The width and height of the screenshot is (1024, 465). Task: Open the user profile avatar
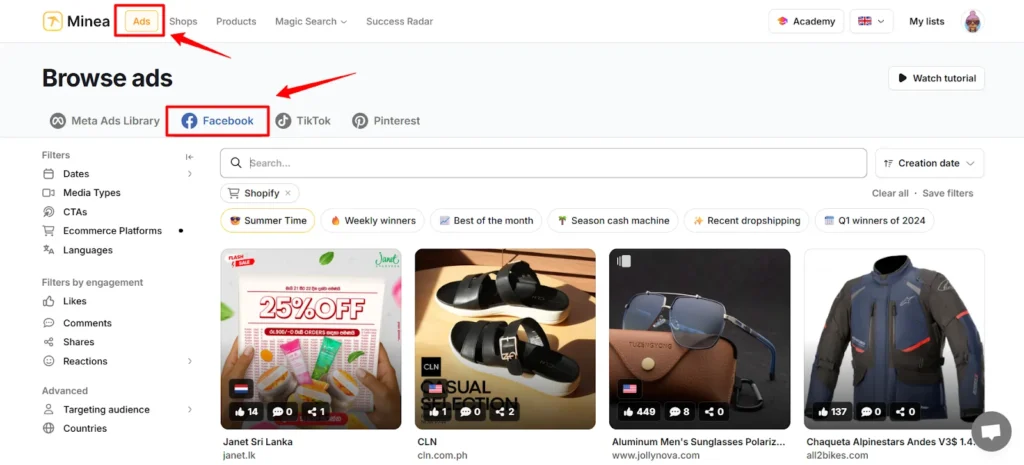[971, 22]
